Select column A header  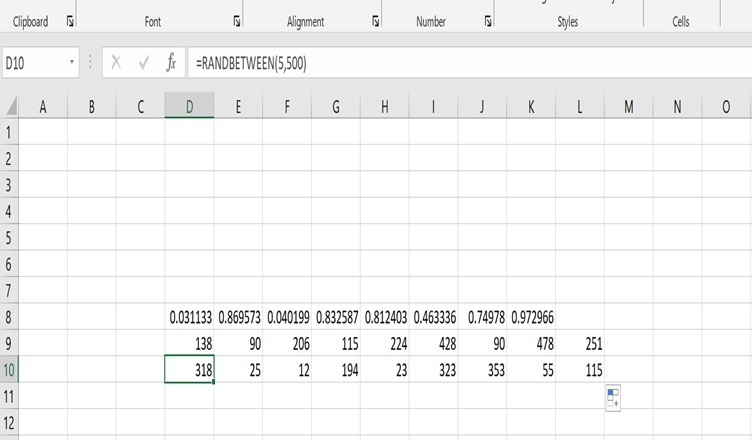tap(43, 107)
